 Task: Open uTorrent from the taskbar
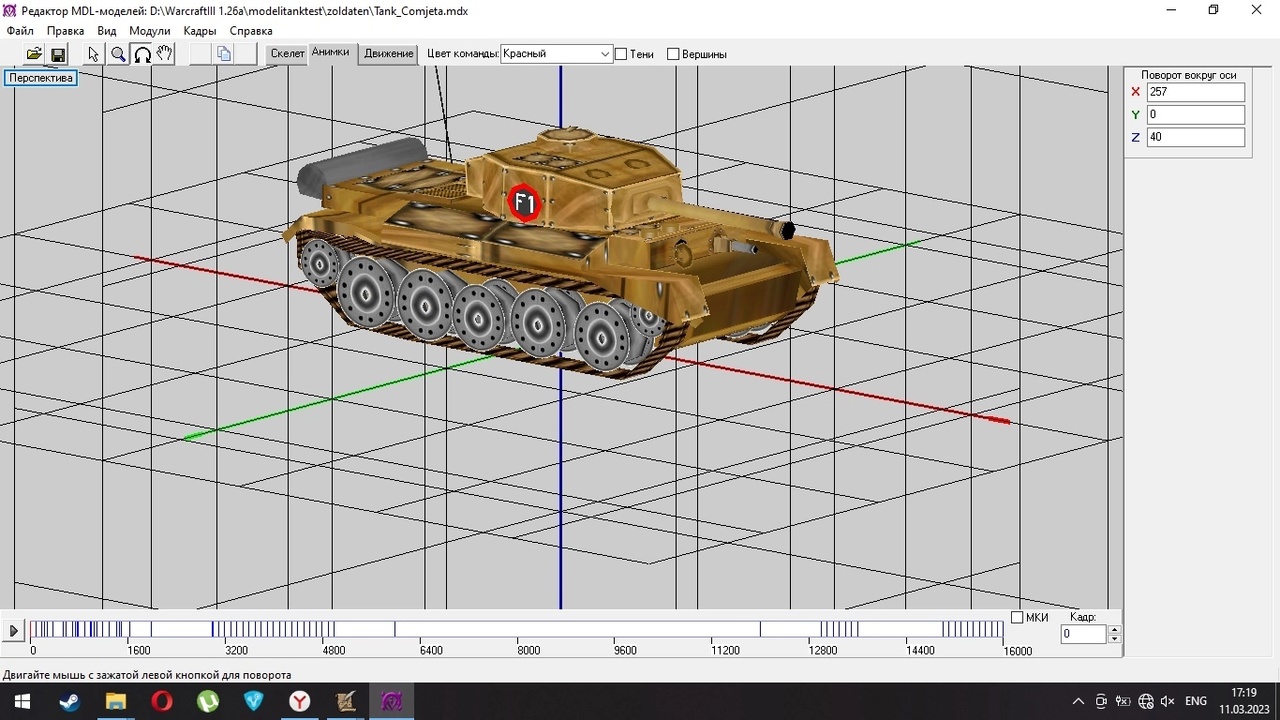(207, 701)
